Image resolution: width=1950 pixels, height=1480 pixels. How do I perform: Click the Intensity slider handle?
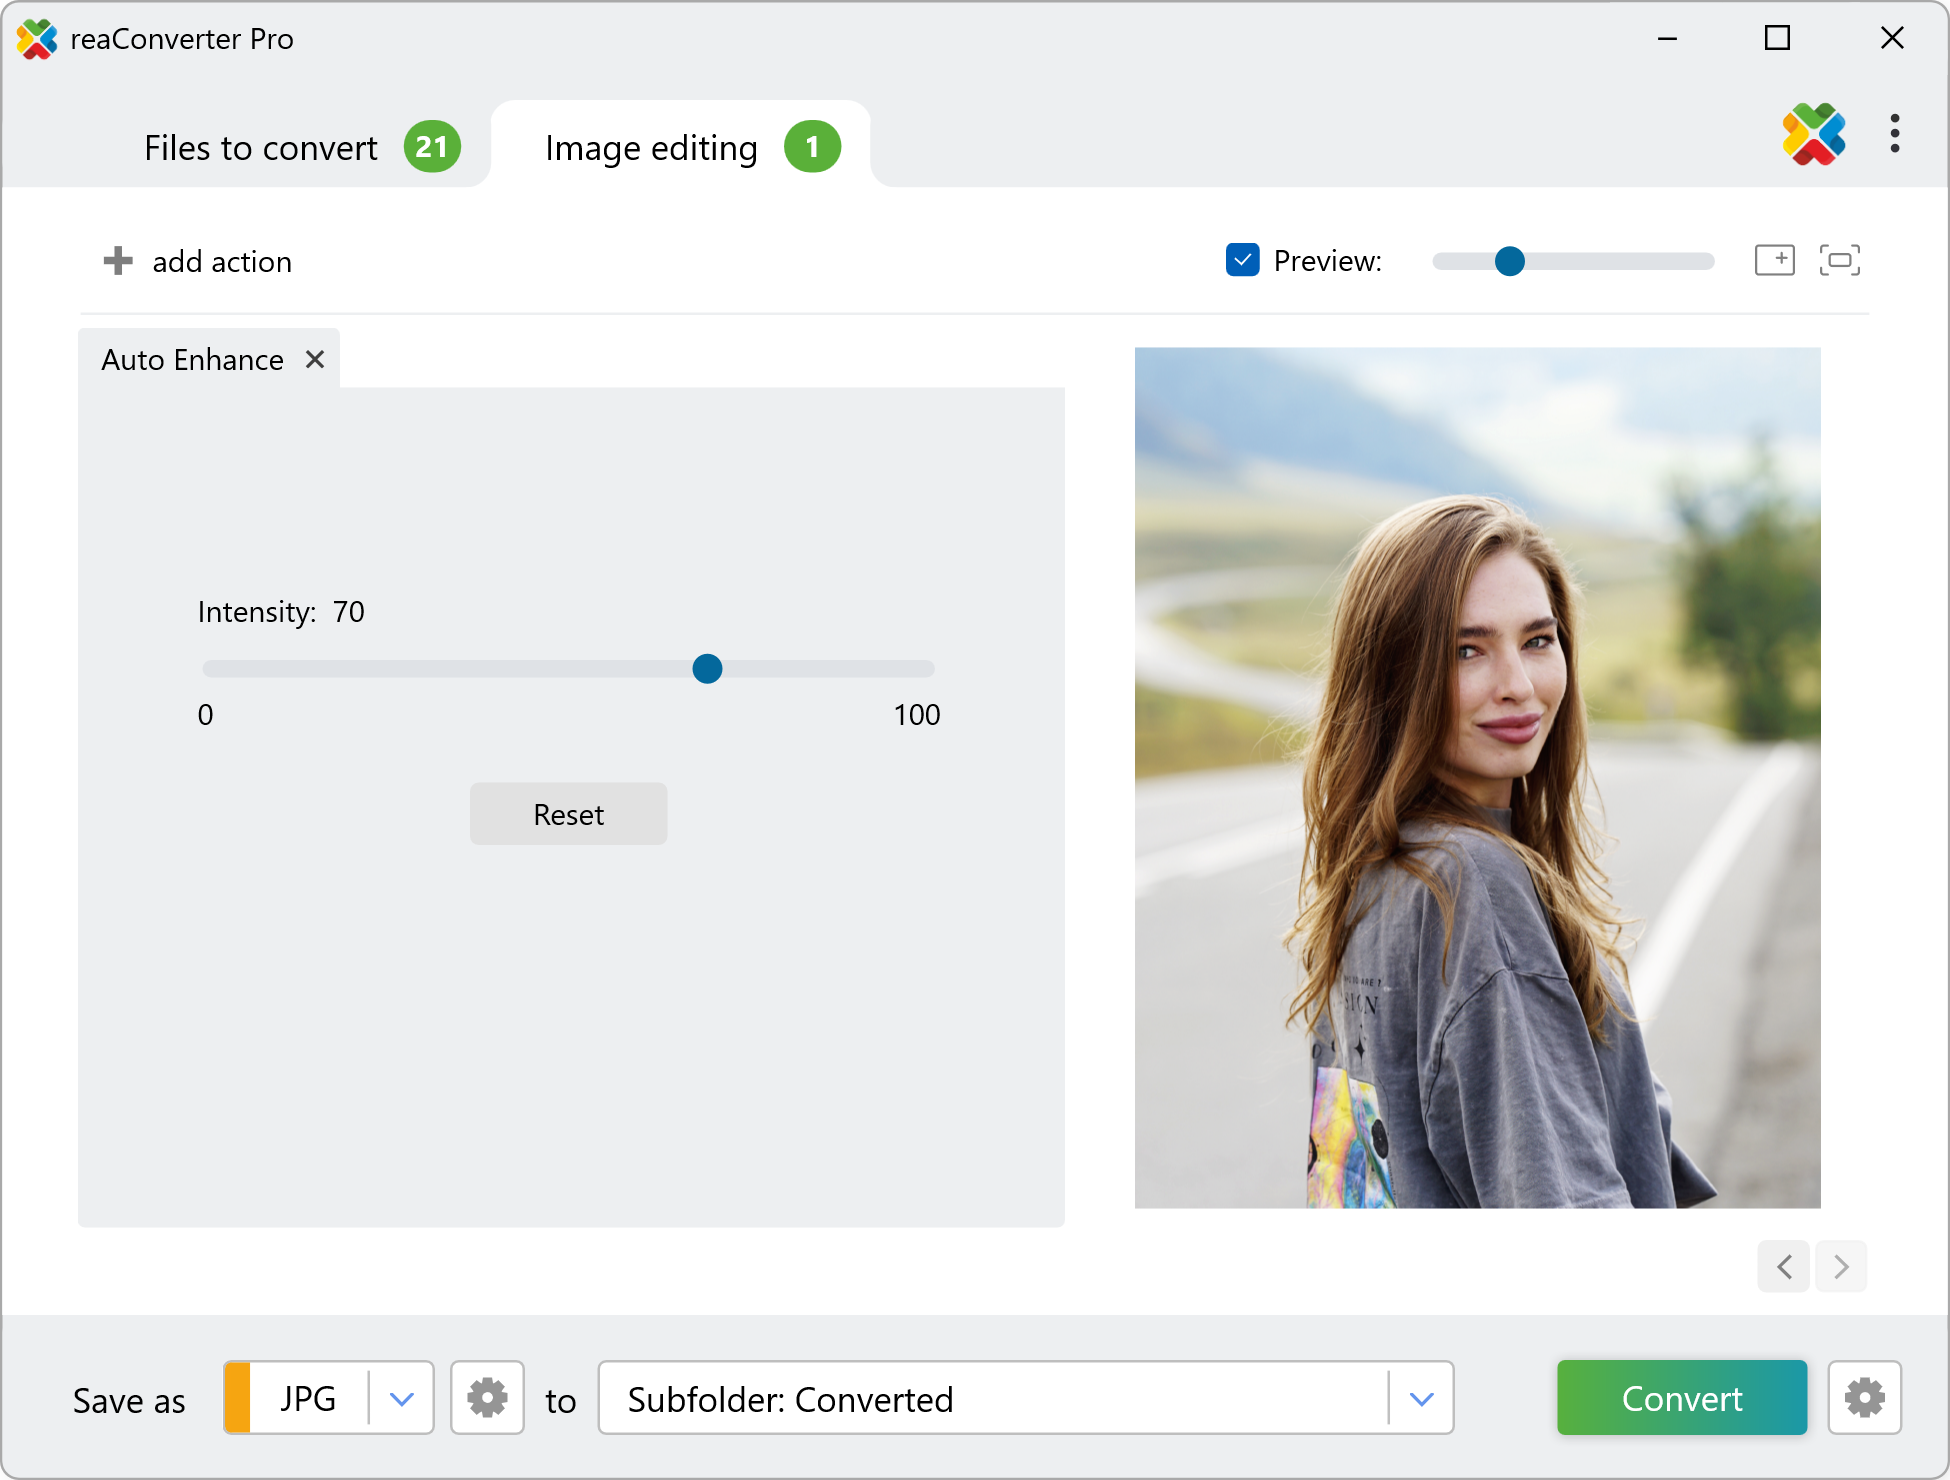click(x=707, y=668)
